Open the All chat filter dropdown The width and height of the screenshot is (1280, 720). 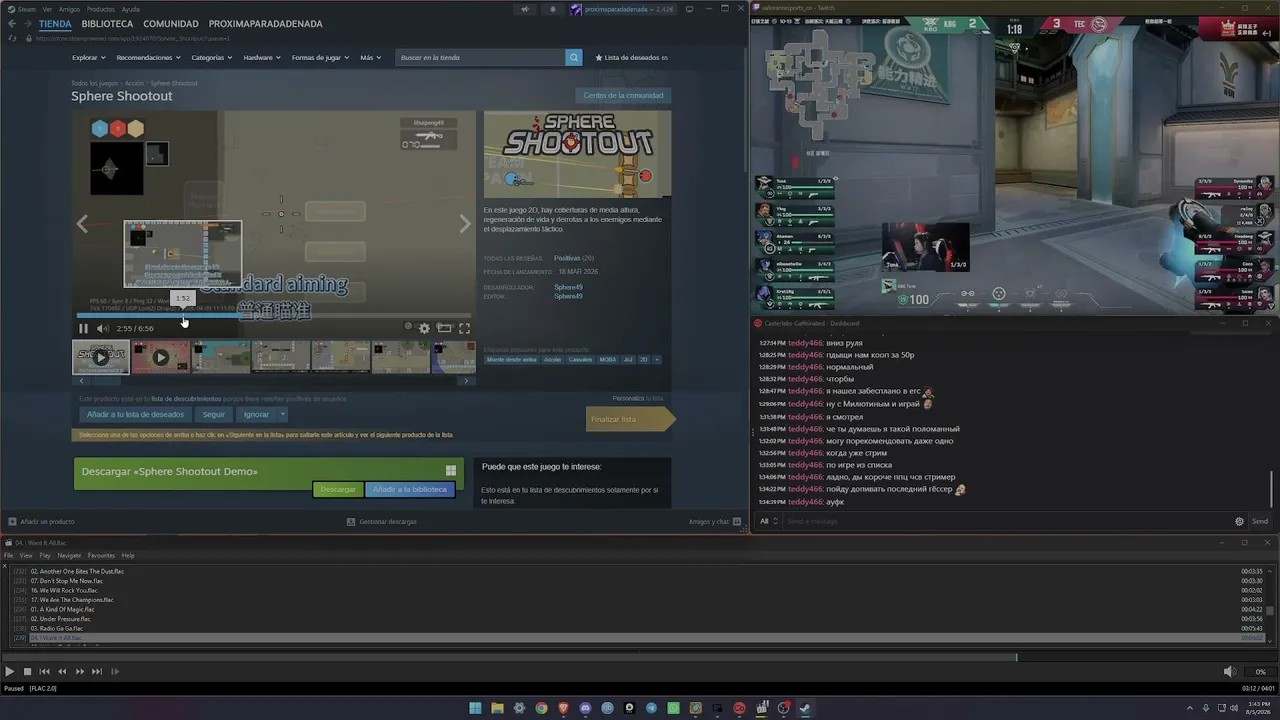coord(768,521)
